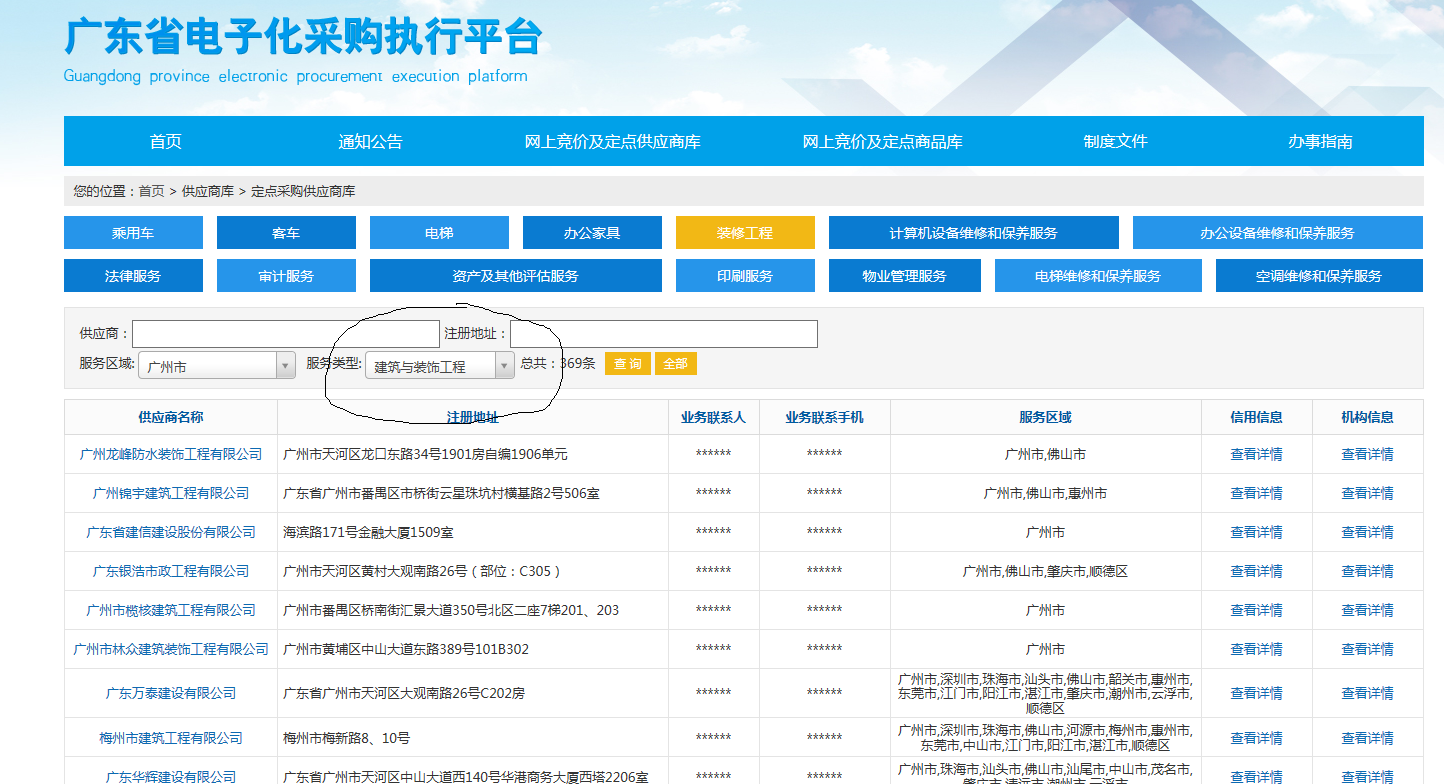Open supplier 广州龙峰防水装饰工程有限公司 details
This screenshot has width=1444, height=784.
point(170,453)
